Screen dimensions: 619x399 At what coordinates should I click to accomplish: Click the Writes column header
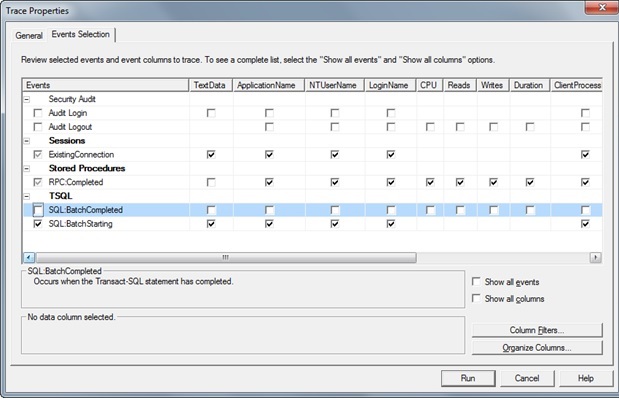coord(493,85)
